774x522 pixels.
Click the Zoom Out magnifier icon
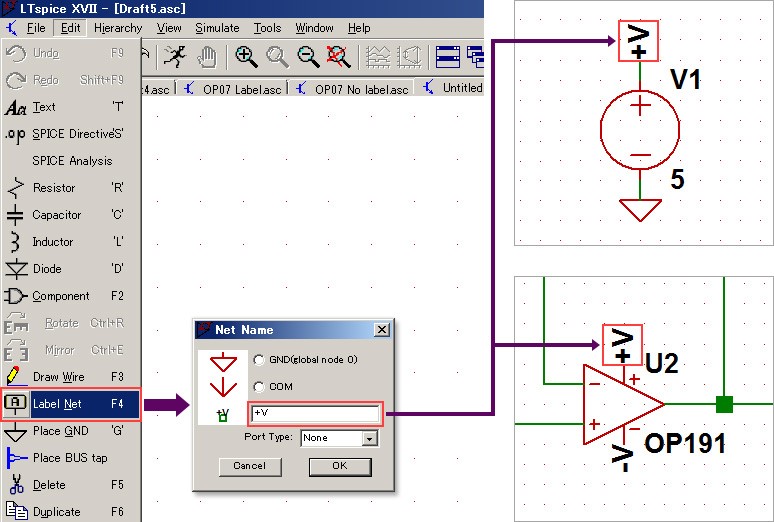coord(309,56)
